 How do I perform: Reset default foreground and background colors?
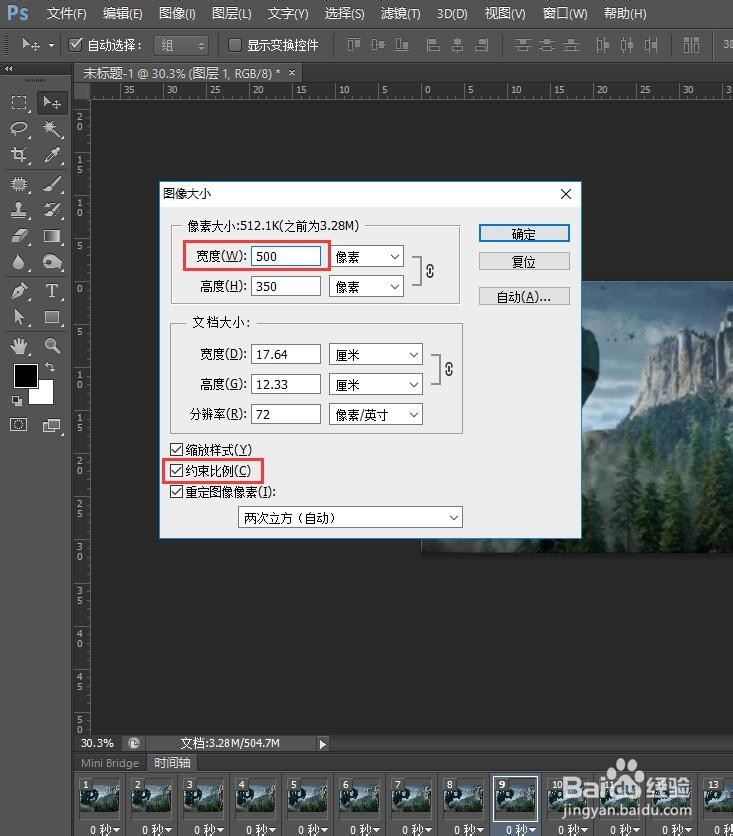(x=17, y=400)
